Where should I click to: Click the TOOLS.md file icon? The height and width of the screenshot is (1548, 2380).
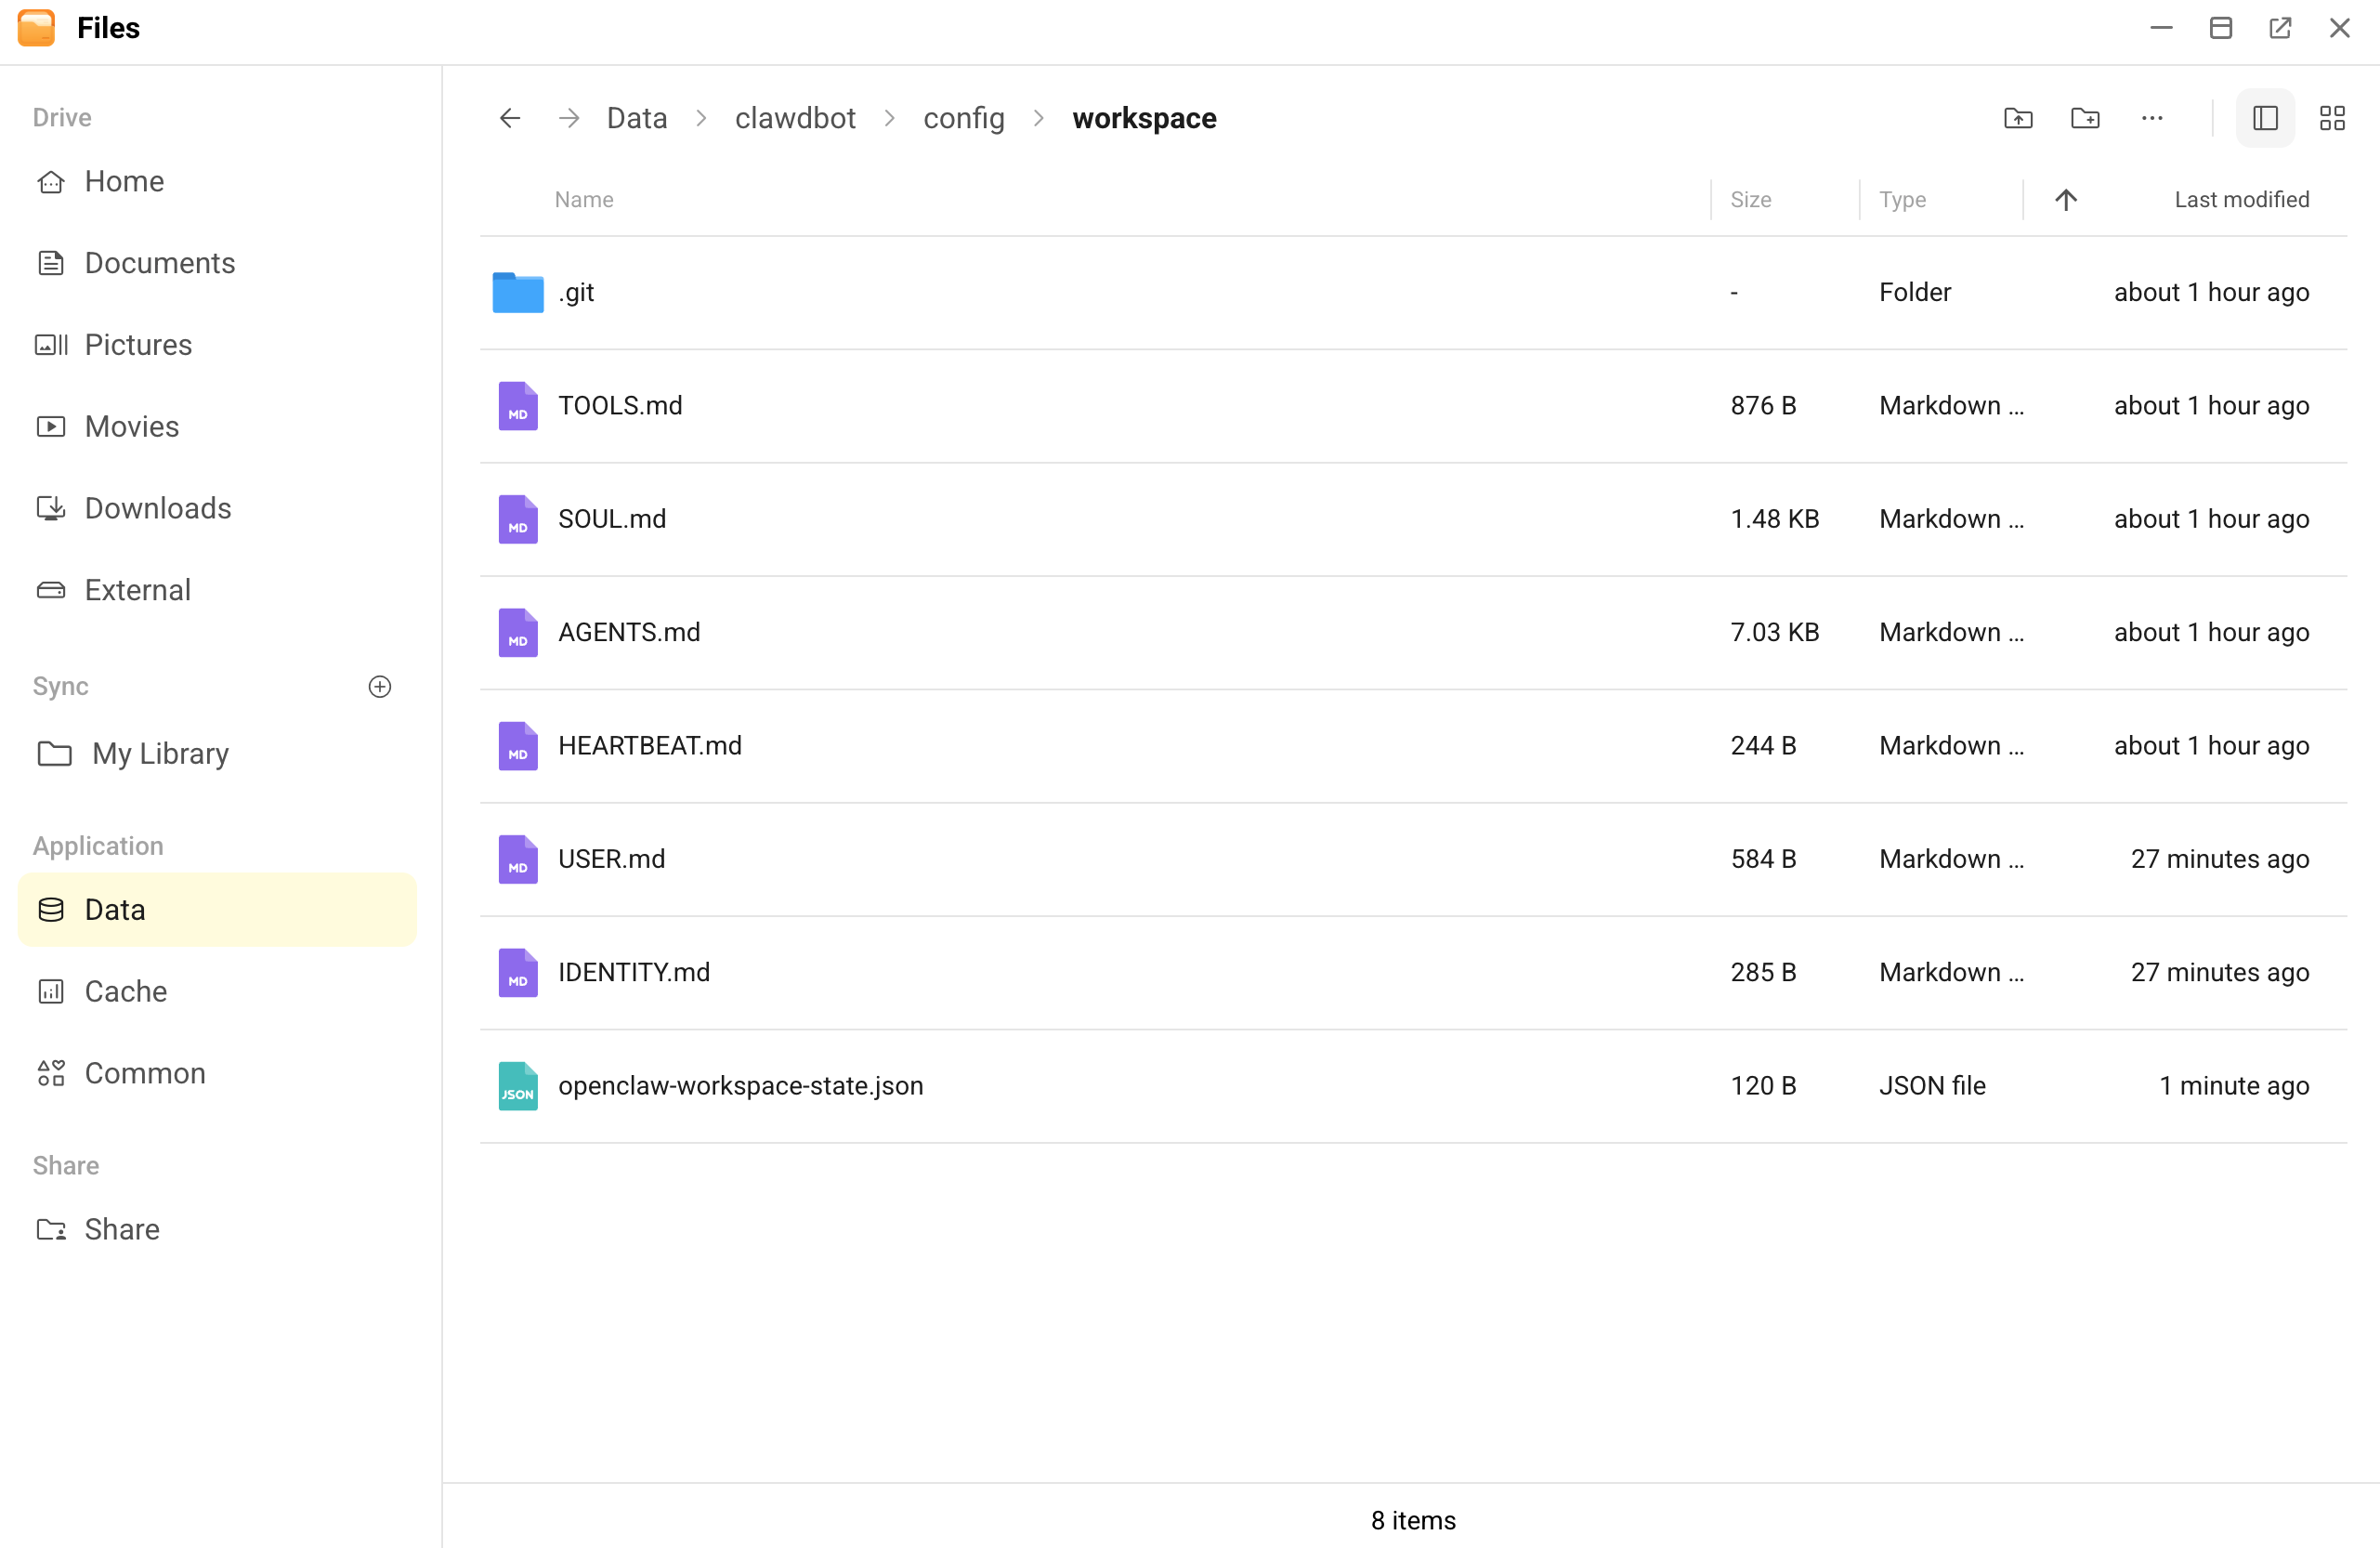coord(518,406)
